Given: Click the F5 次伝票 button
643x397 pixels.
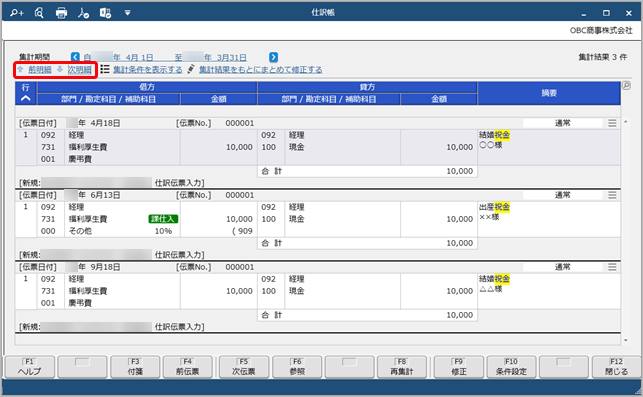Looking at the screenshot, I should click(x=244, y=367).
